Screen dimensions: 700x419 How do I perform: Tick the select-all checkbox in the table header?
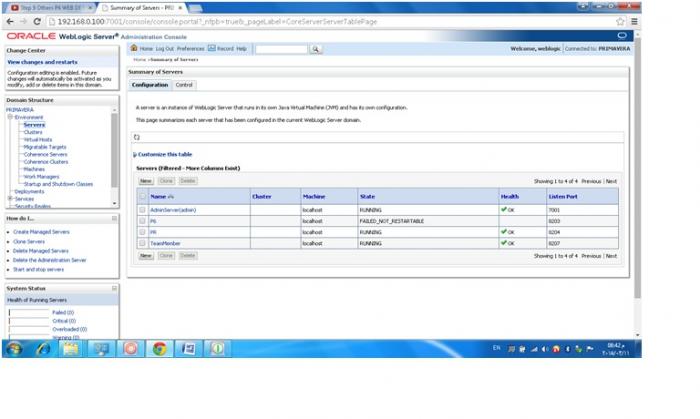tap(142, 196)
